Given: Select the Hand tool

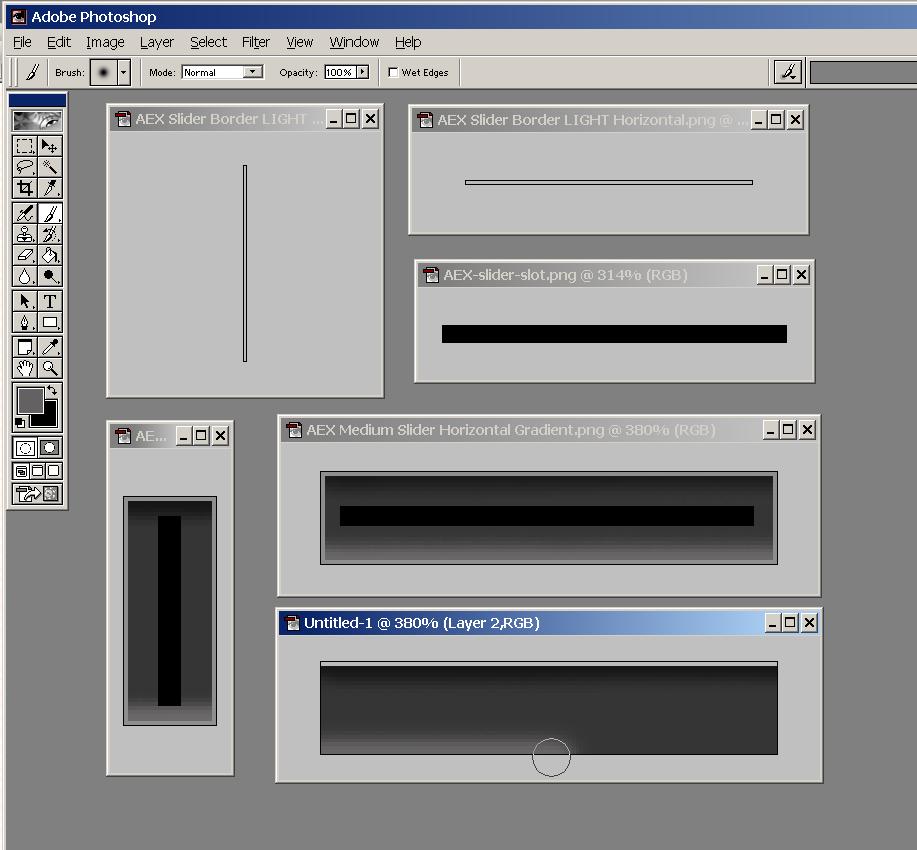Looking at the screenshot, I should point(24,368).
